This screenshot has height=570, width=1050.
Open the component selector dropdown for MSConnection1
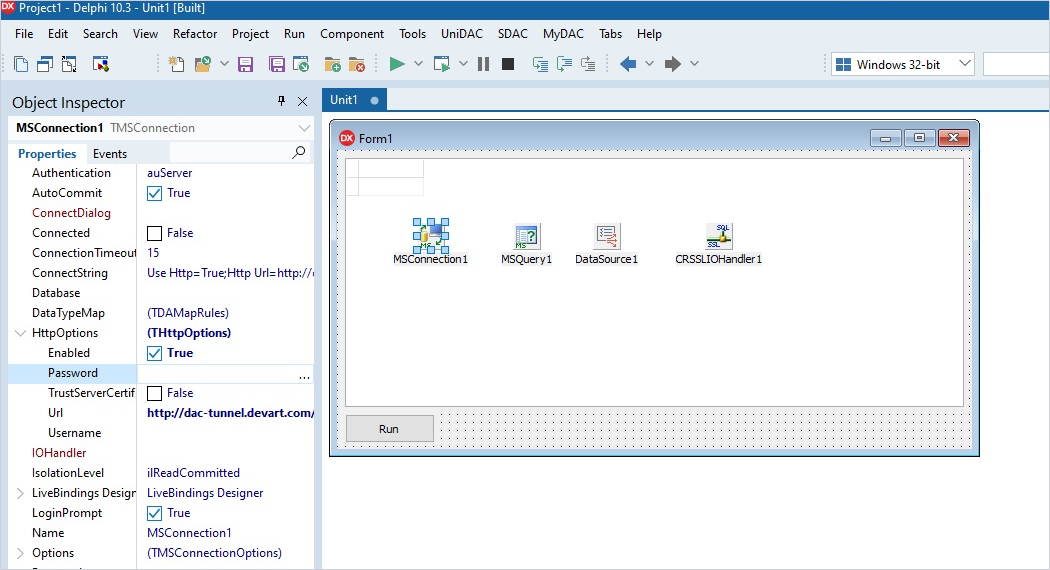[x=304, y=128]
